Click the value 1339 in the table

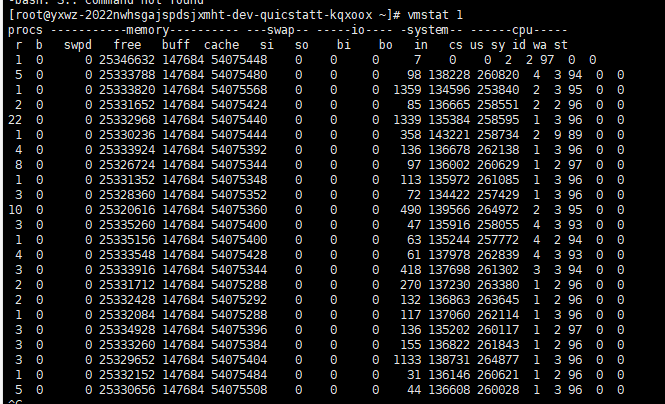(x=407, y=120)
